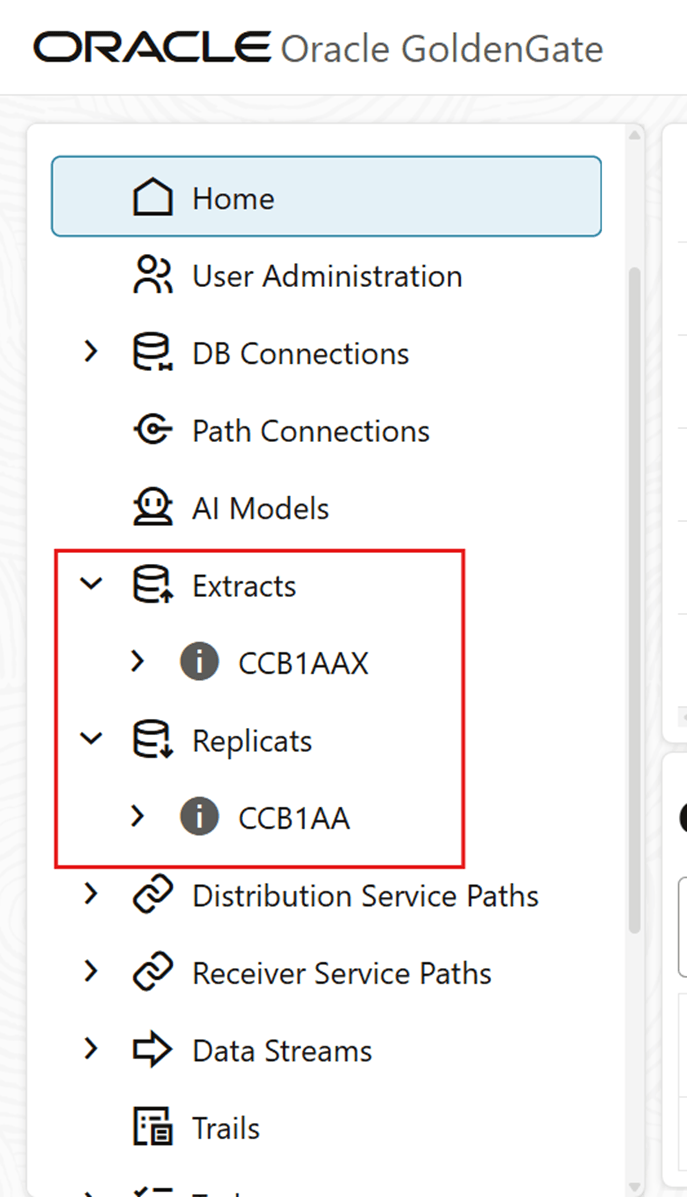687x1197 pixels.
Task: Click the Home icon in sidebar
Action: [152, 197]
